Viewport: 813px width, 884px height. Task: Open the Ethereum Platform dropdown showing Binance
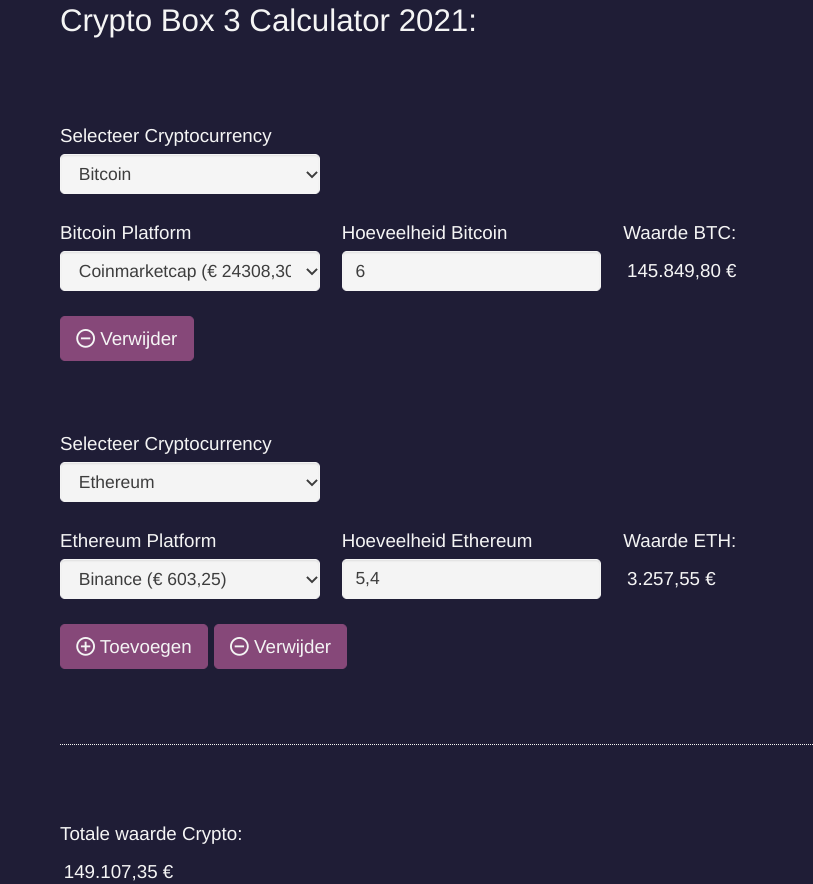(190, 579)
